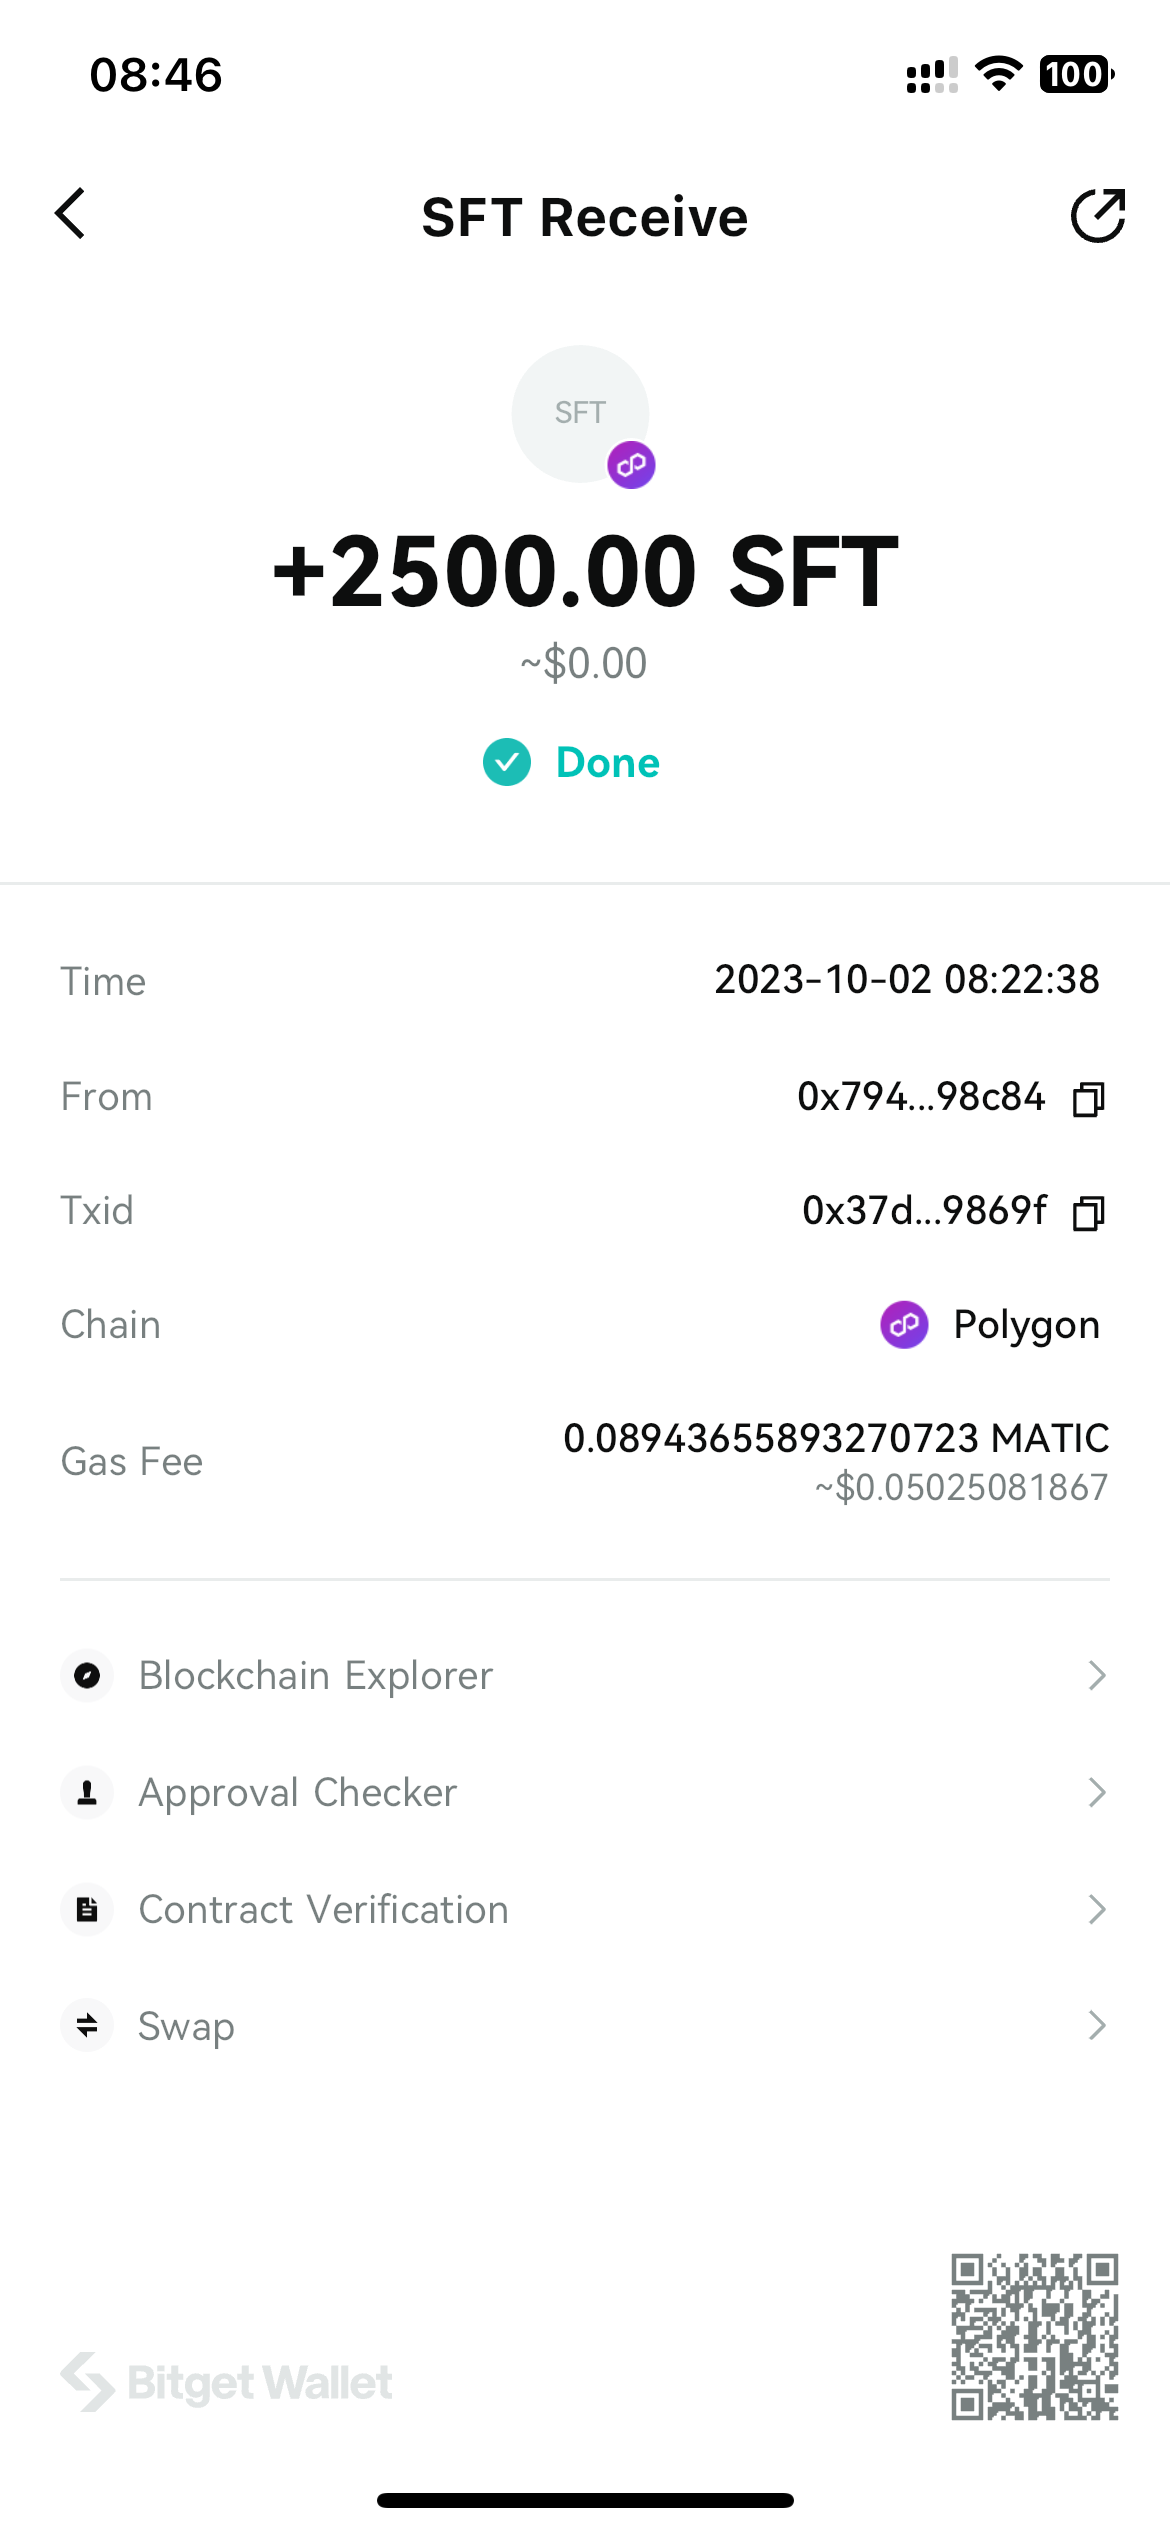Tap the SFT token logo
The image size is (1170, 2532).
pyautogui.click(x=580, y=414)
